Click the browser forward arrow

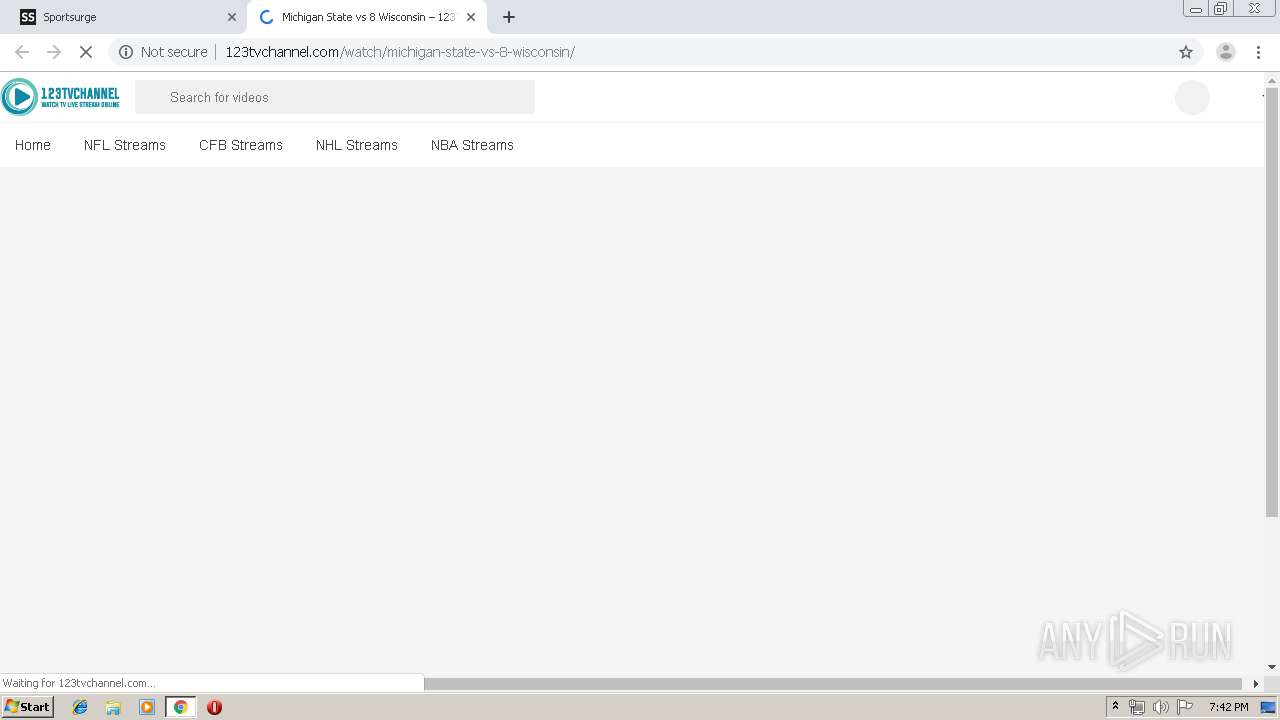pyautogui.click(x=54, y=52)
